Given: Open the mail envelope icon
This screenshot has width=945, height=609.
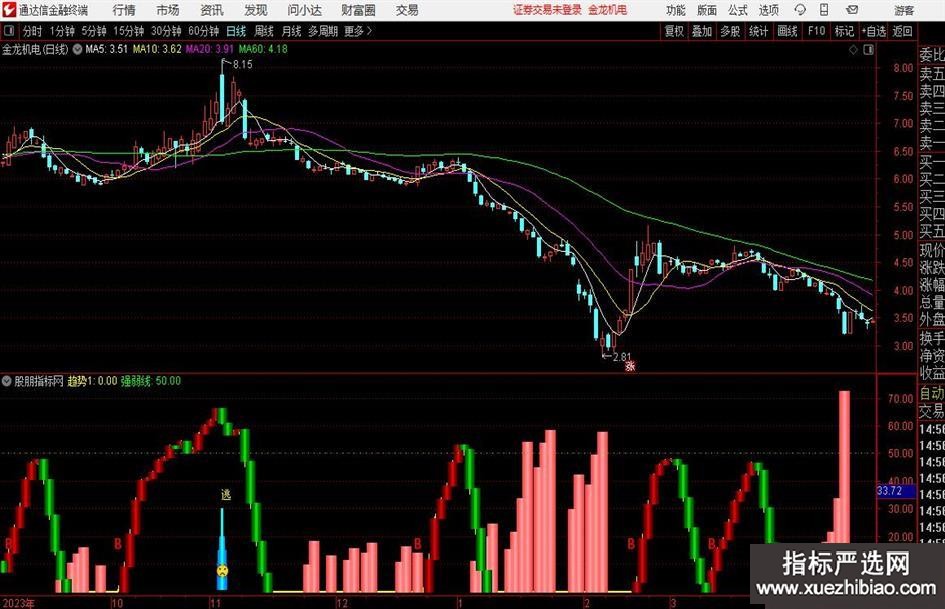Looking at the screenshot, I should pyautogui.click(x=852, y=10).
